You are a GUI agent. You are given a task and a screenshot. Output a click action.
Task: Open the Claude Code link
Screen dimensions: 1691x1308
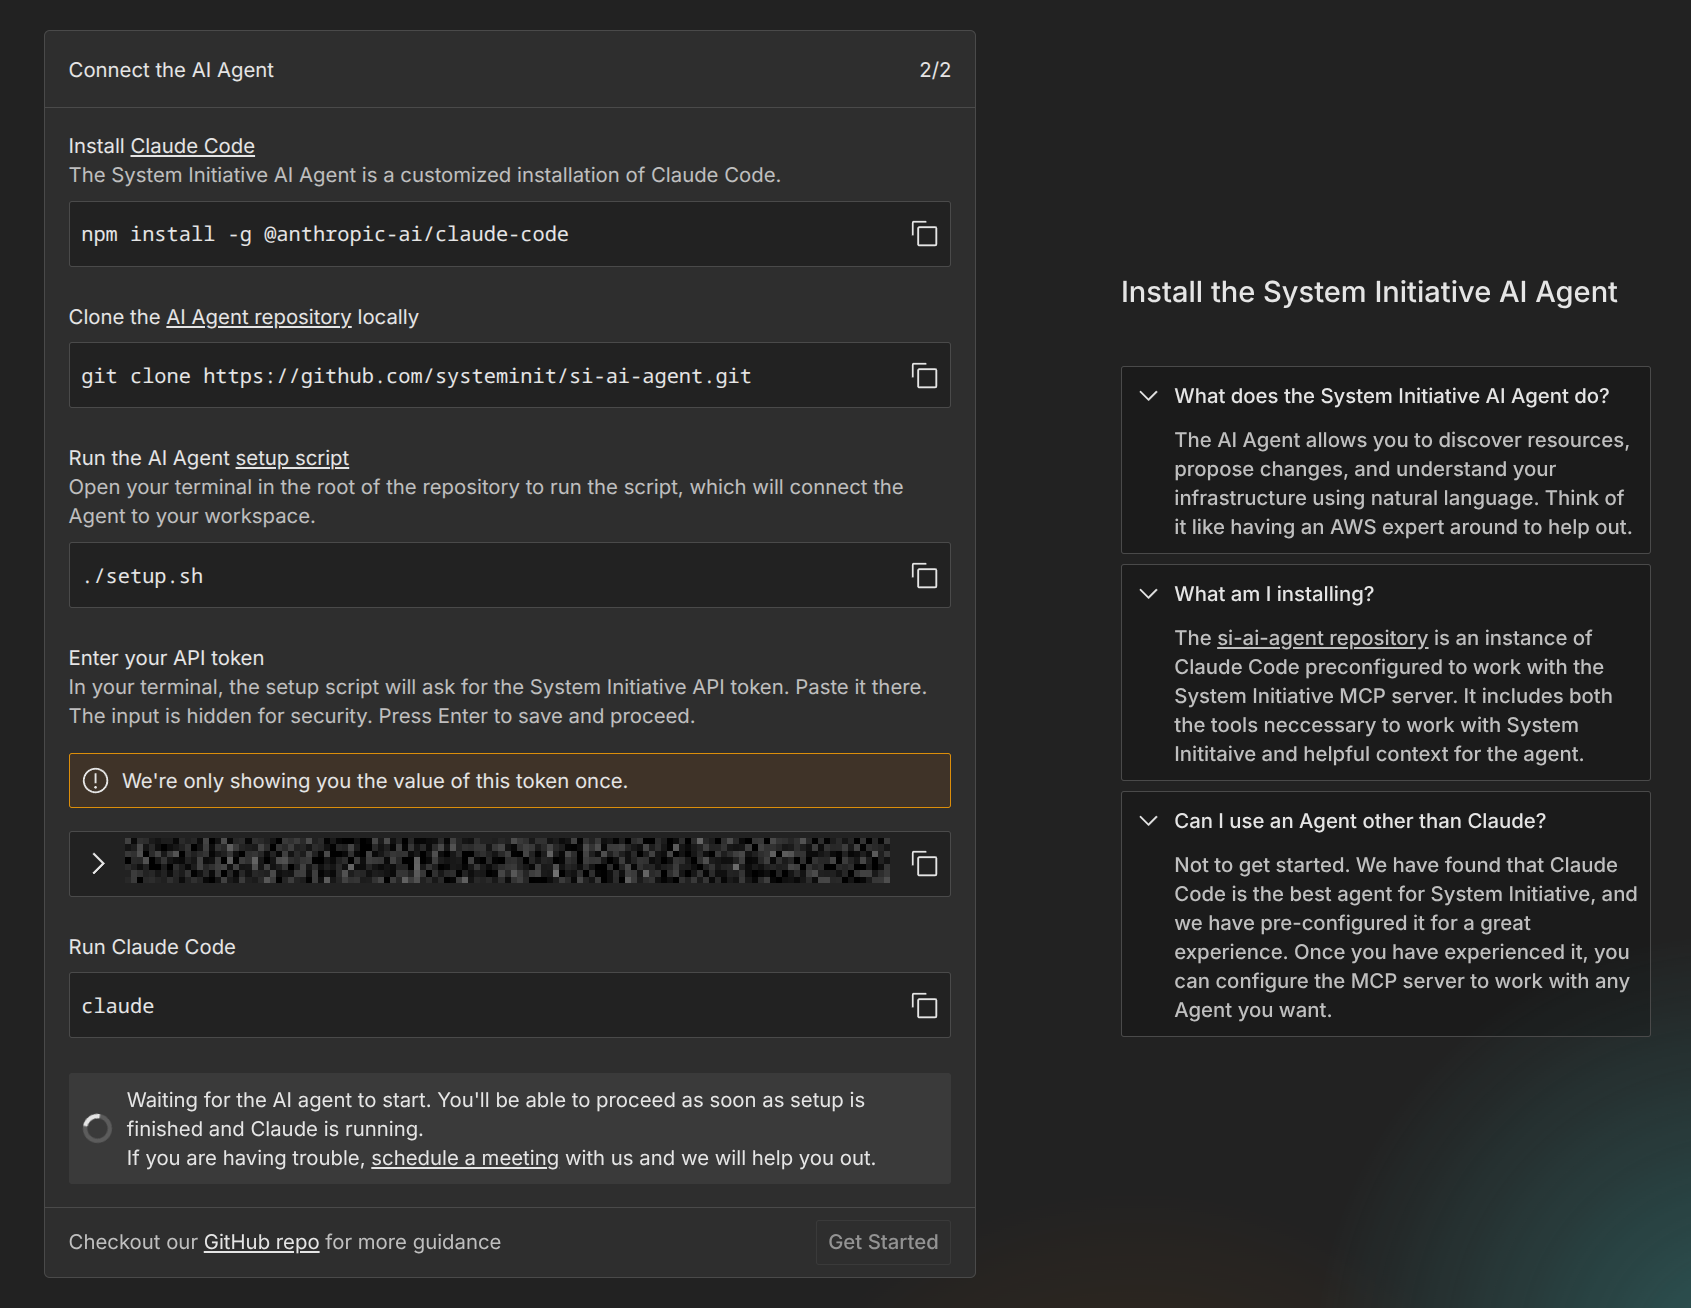(x=192, y=146)
